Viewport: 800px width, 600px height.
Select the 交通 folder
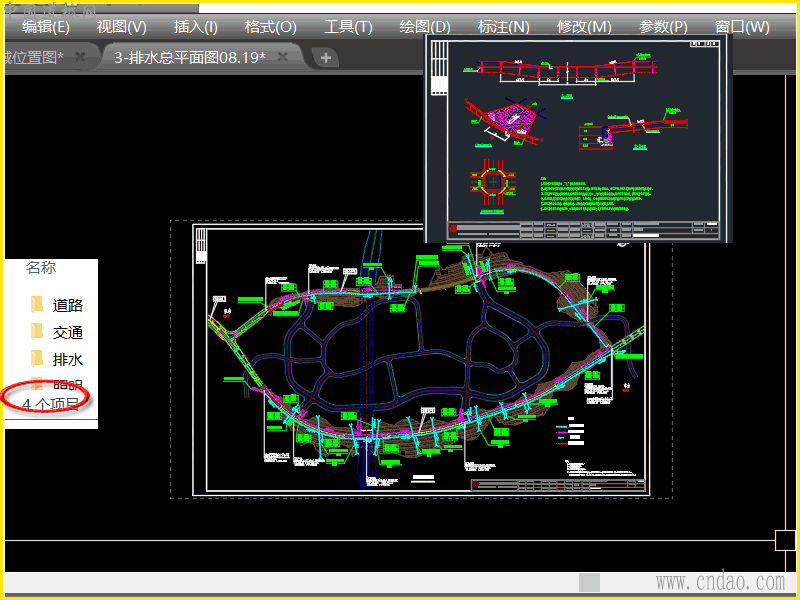56,332
